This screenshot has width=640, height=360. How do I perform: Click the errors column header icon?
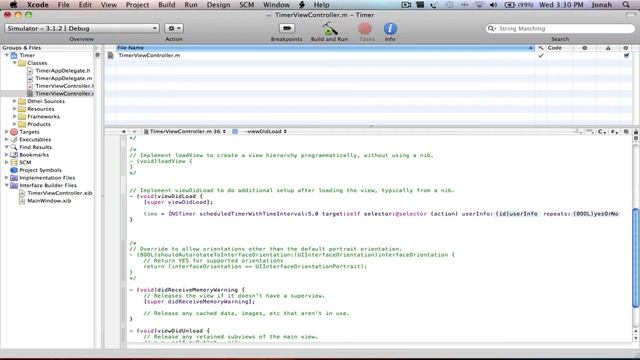click(x=584, y=48)
